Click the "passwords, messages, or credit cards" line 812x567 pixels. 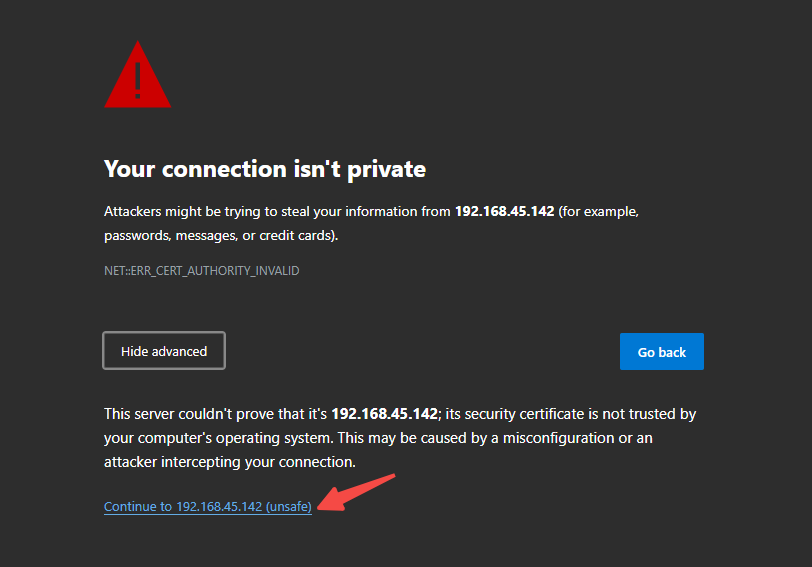pyautogui.click(x=221, y=236)
